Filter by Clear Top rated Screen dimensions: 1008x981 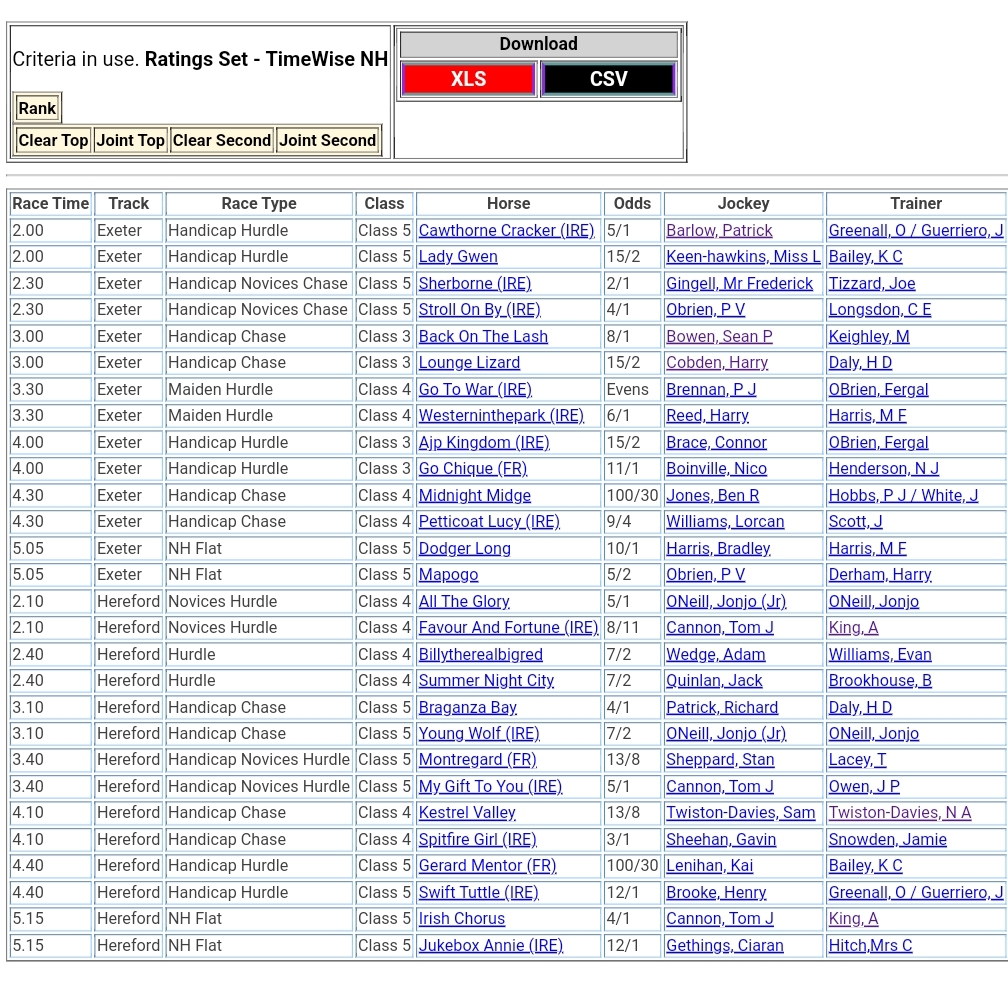click(53, 140)
